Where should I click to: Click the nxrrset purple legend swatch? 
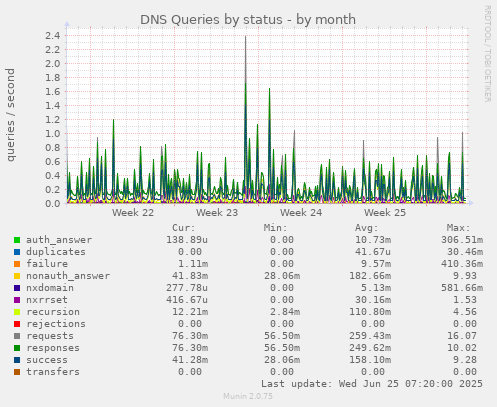click(17, 300)
